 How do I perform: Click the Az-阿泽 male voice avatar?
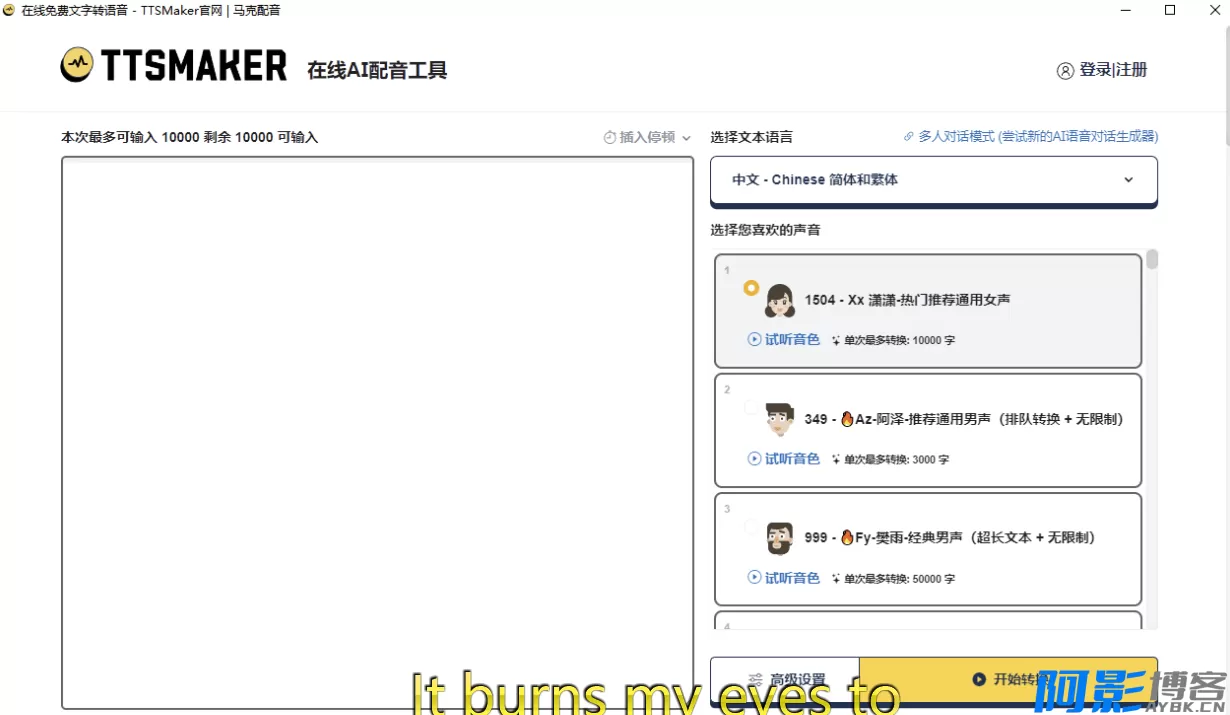pyautogui.click(x=780, y=419)
